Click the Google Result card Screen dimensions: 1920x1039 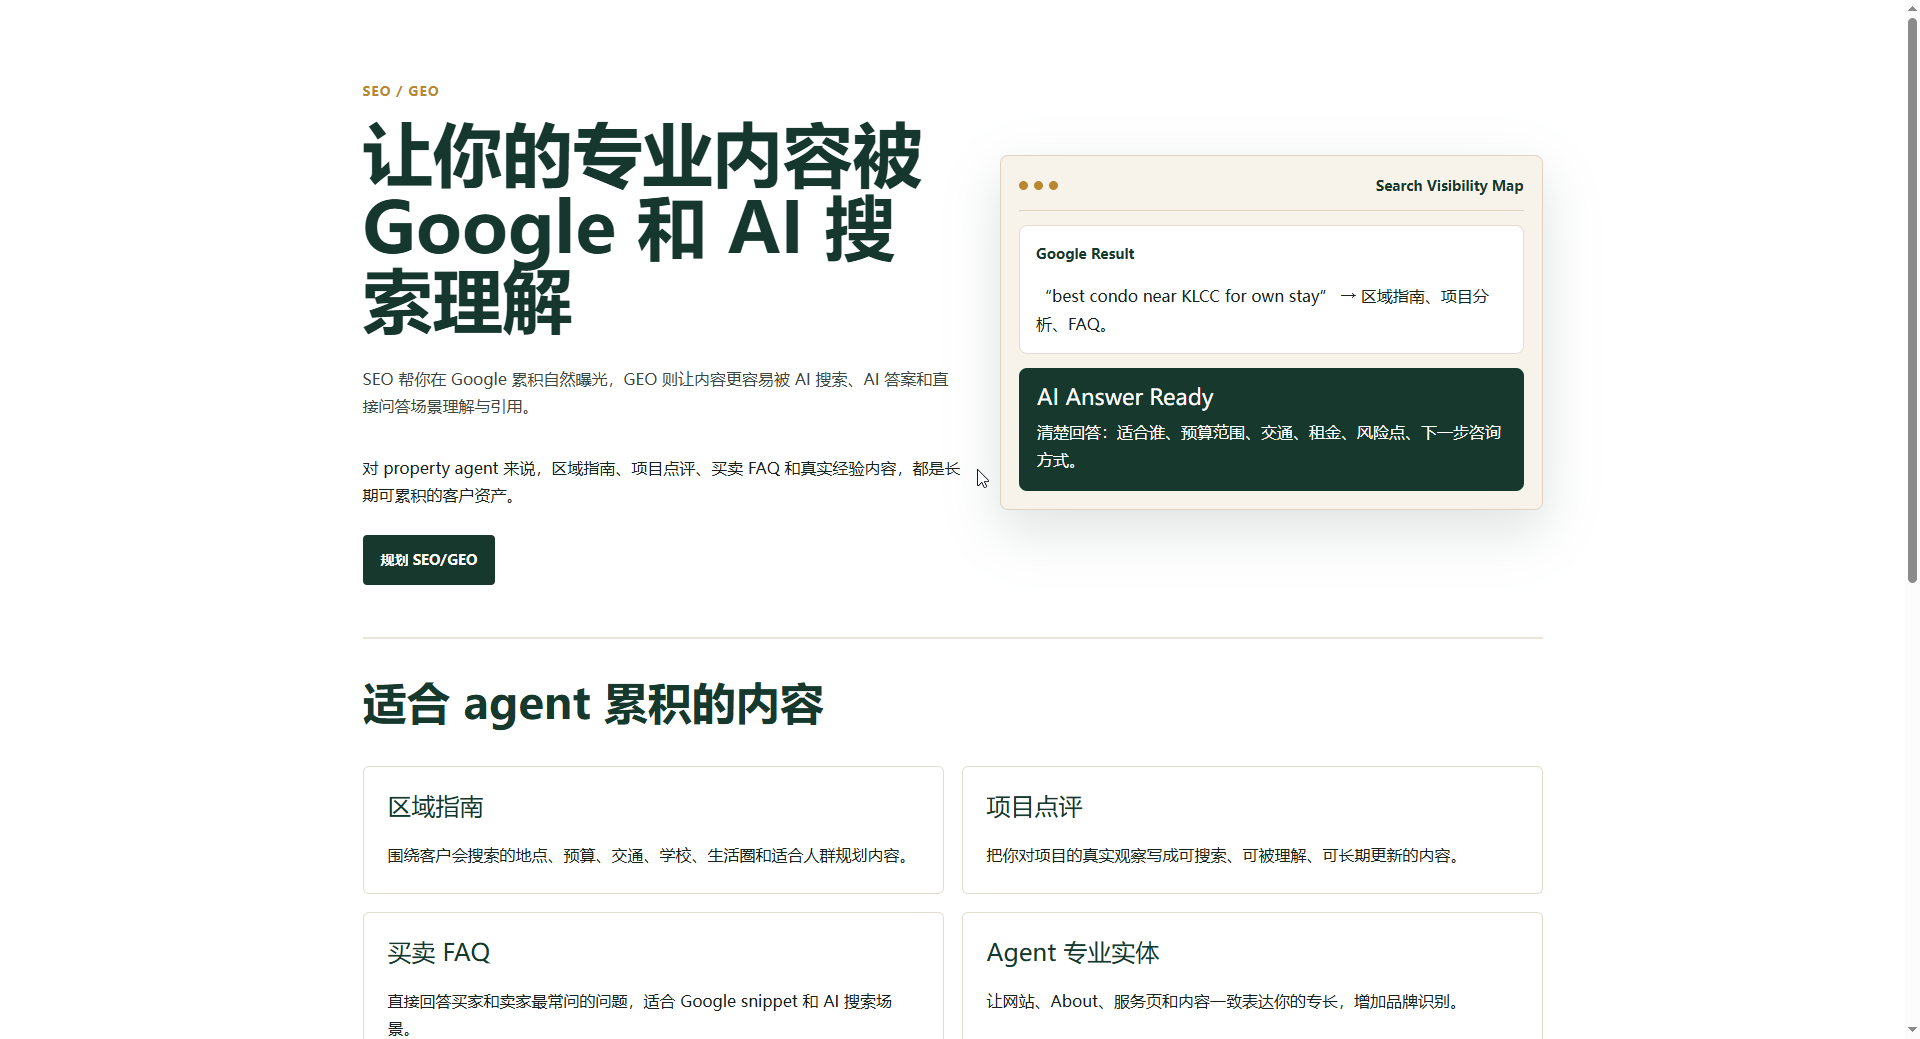coord(1271,289)
